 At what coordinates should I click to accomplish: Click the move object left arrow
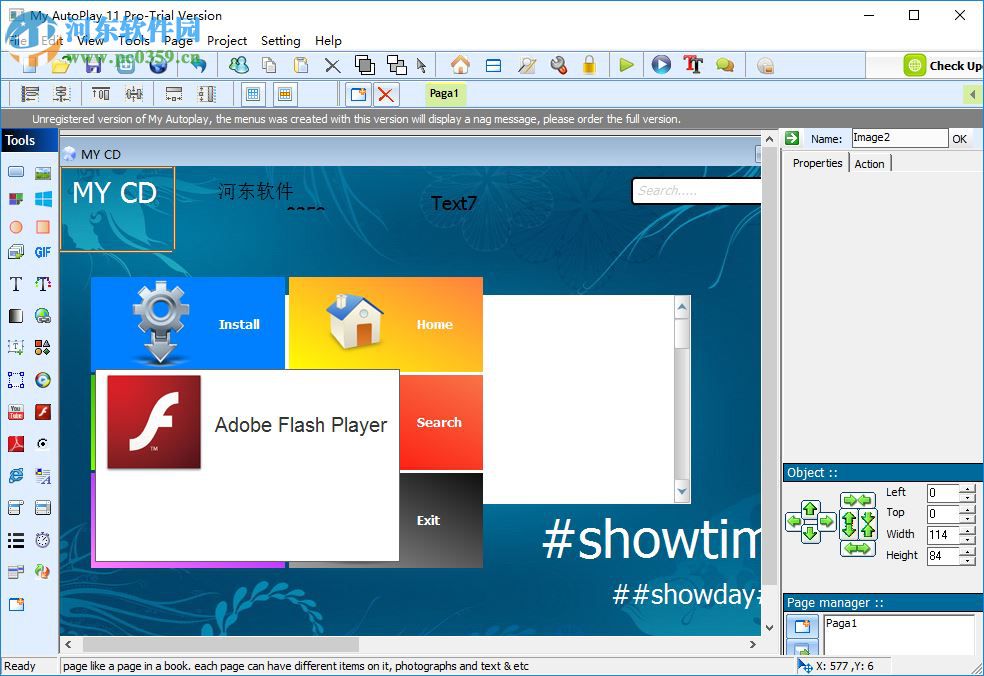(x=794, y=521)
